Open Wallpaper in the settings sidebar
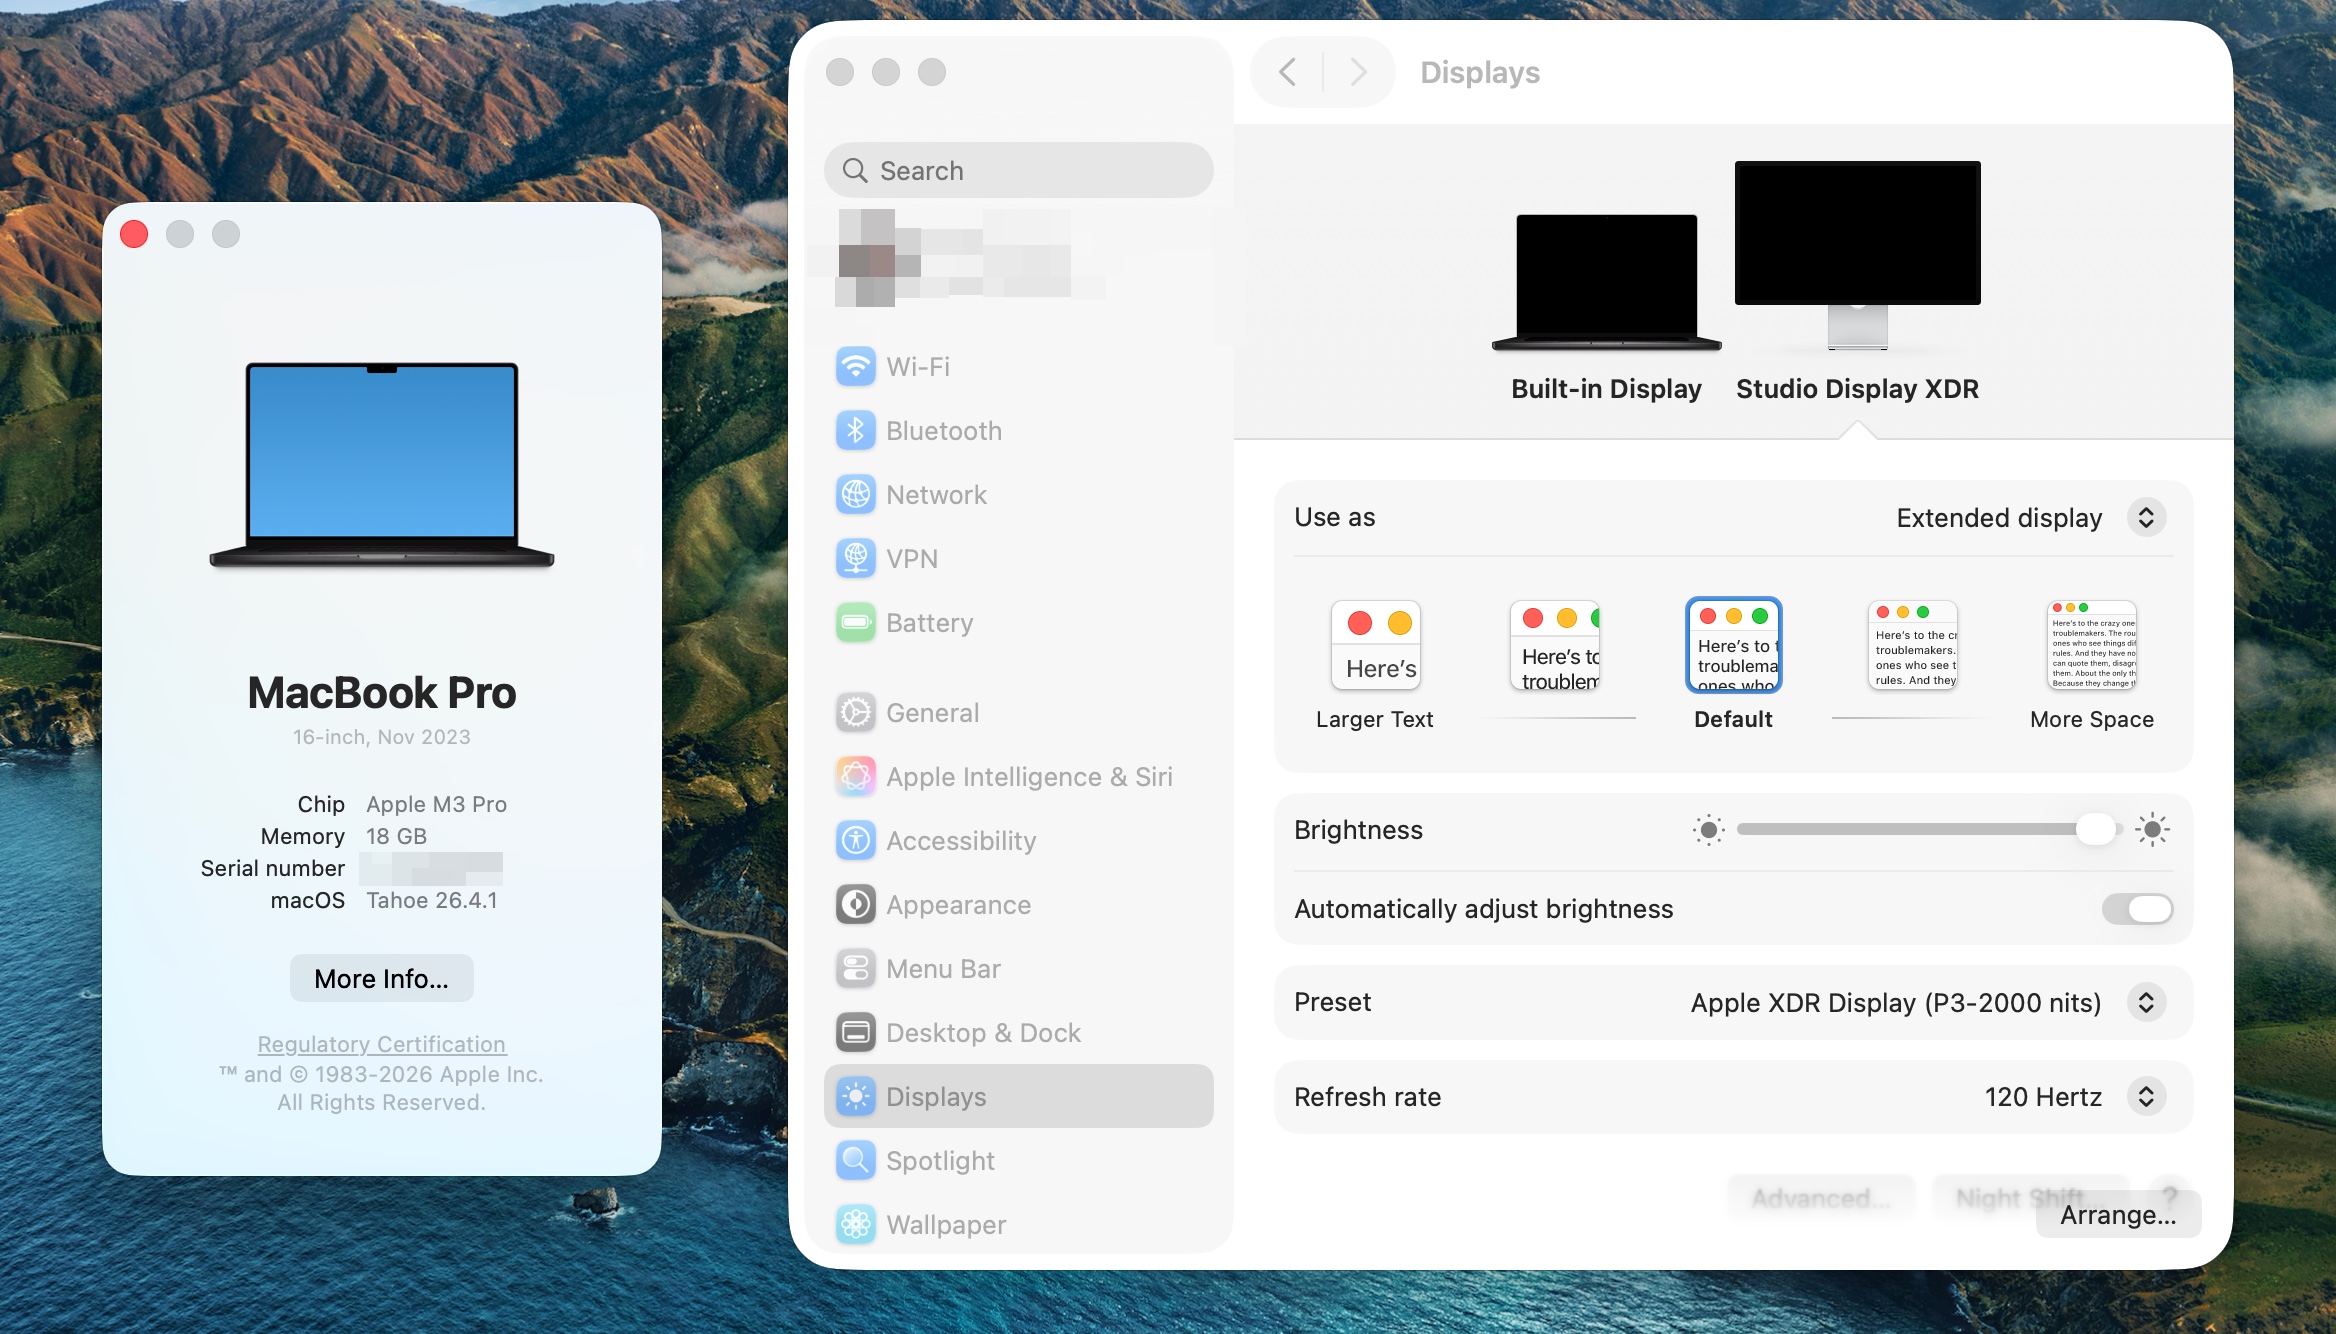Viewport: 2336px width, 1334px height. (x=1019, y=1225)
